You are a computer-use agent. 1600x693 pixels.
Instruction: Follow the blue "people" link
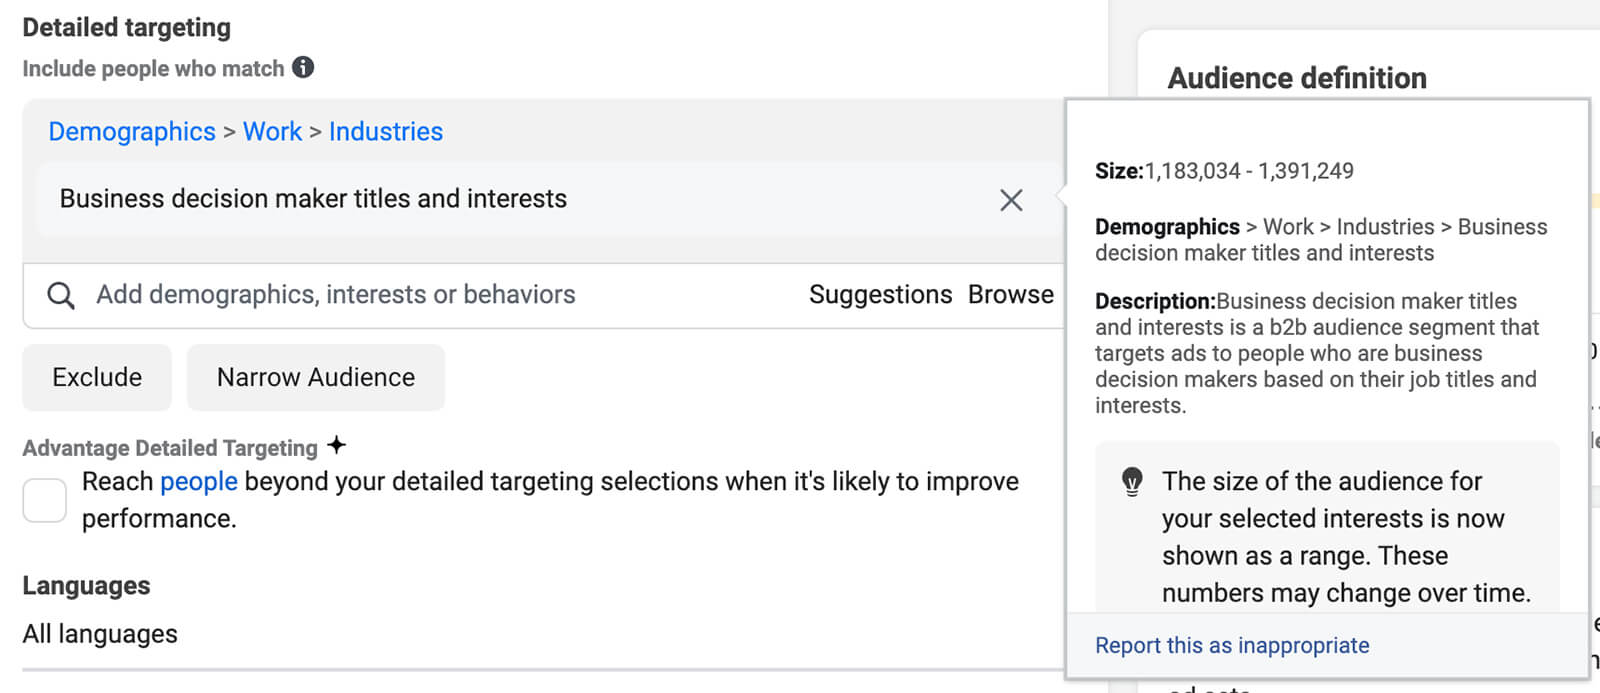(x=199, y=482)
